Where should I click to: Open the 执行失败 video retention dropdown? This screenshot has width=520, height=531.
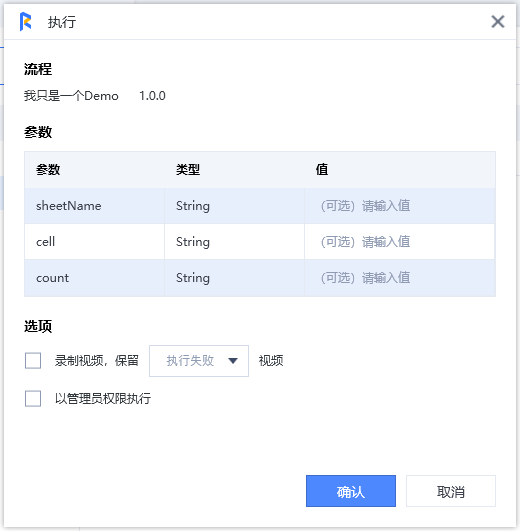coord(199,361)
